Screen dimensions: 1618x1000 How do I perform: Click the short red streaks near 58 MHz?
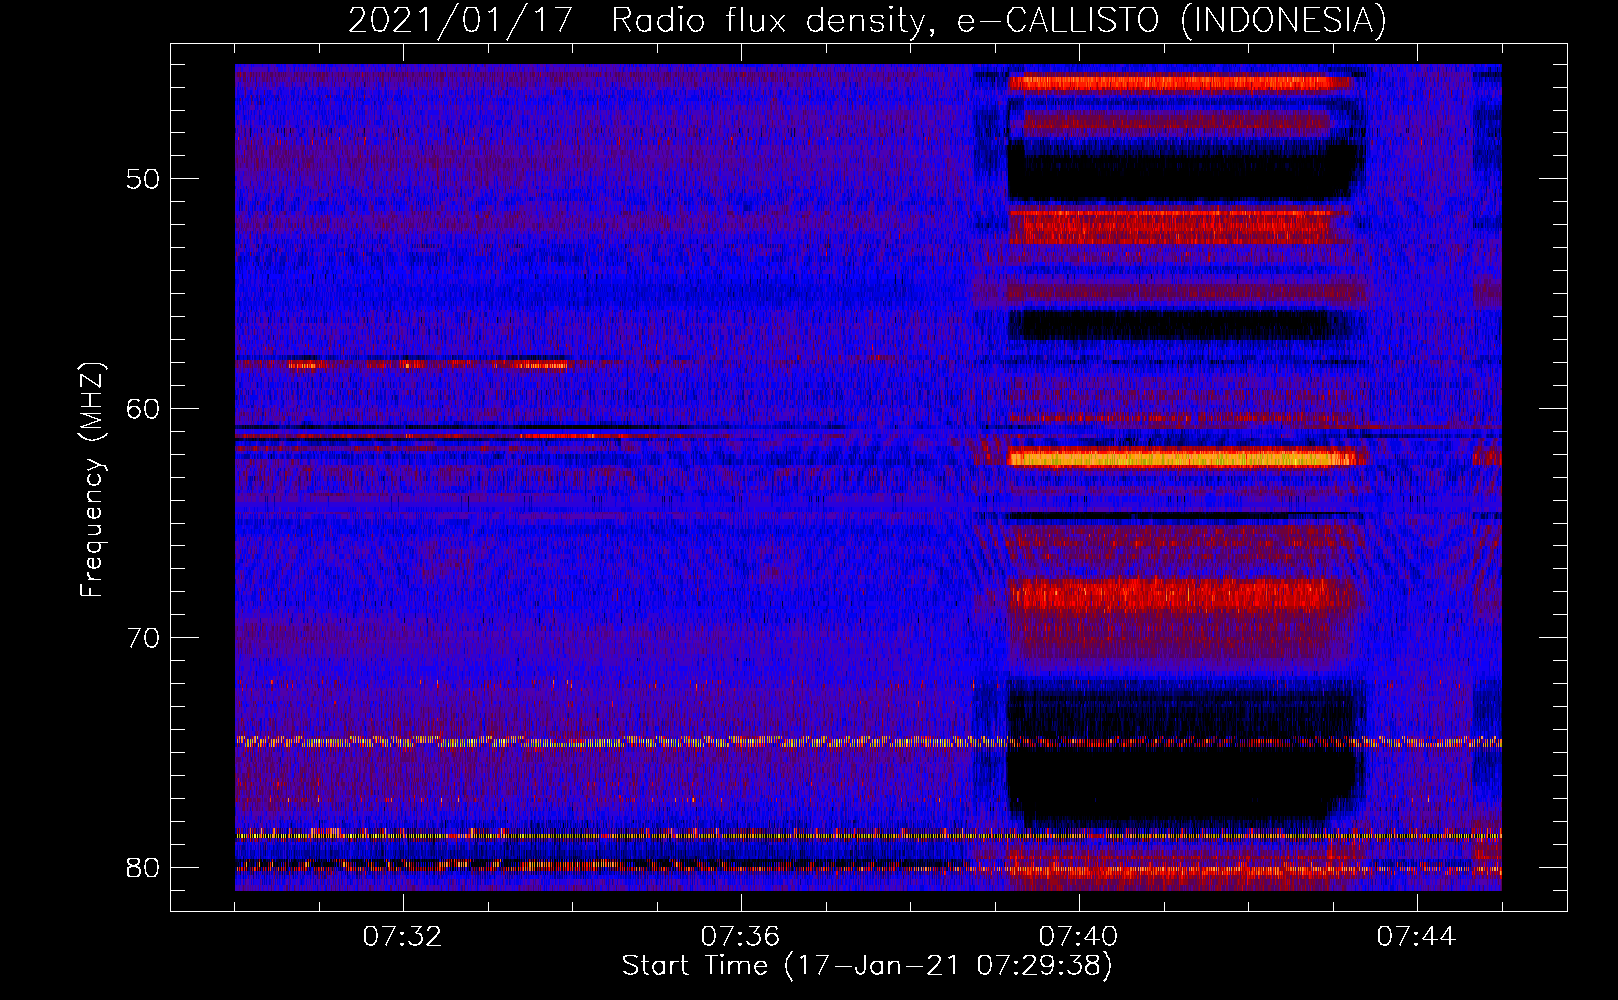click(x=428, y=364)
